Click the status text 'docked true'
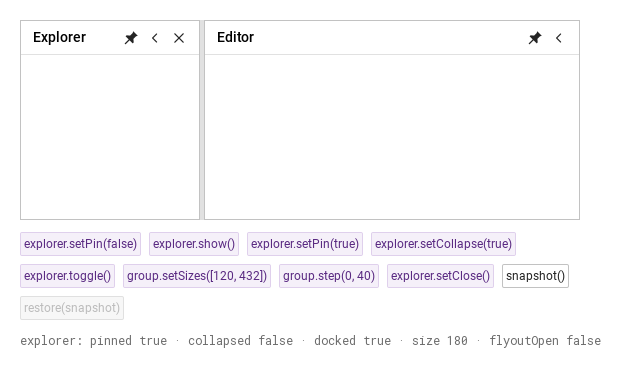Image resolution: width=621 pixels, height=368 pixels. (352, 341)
